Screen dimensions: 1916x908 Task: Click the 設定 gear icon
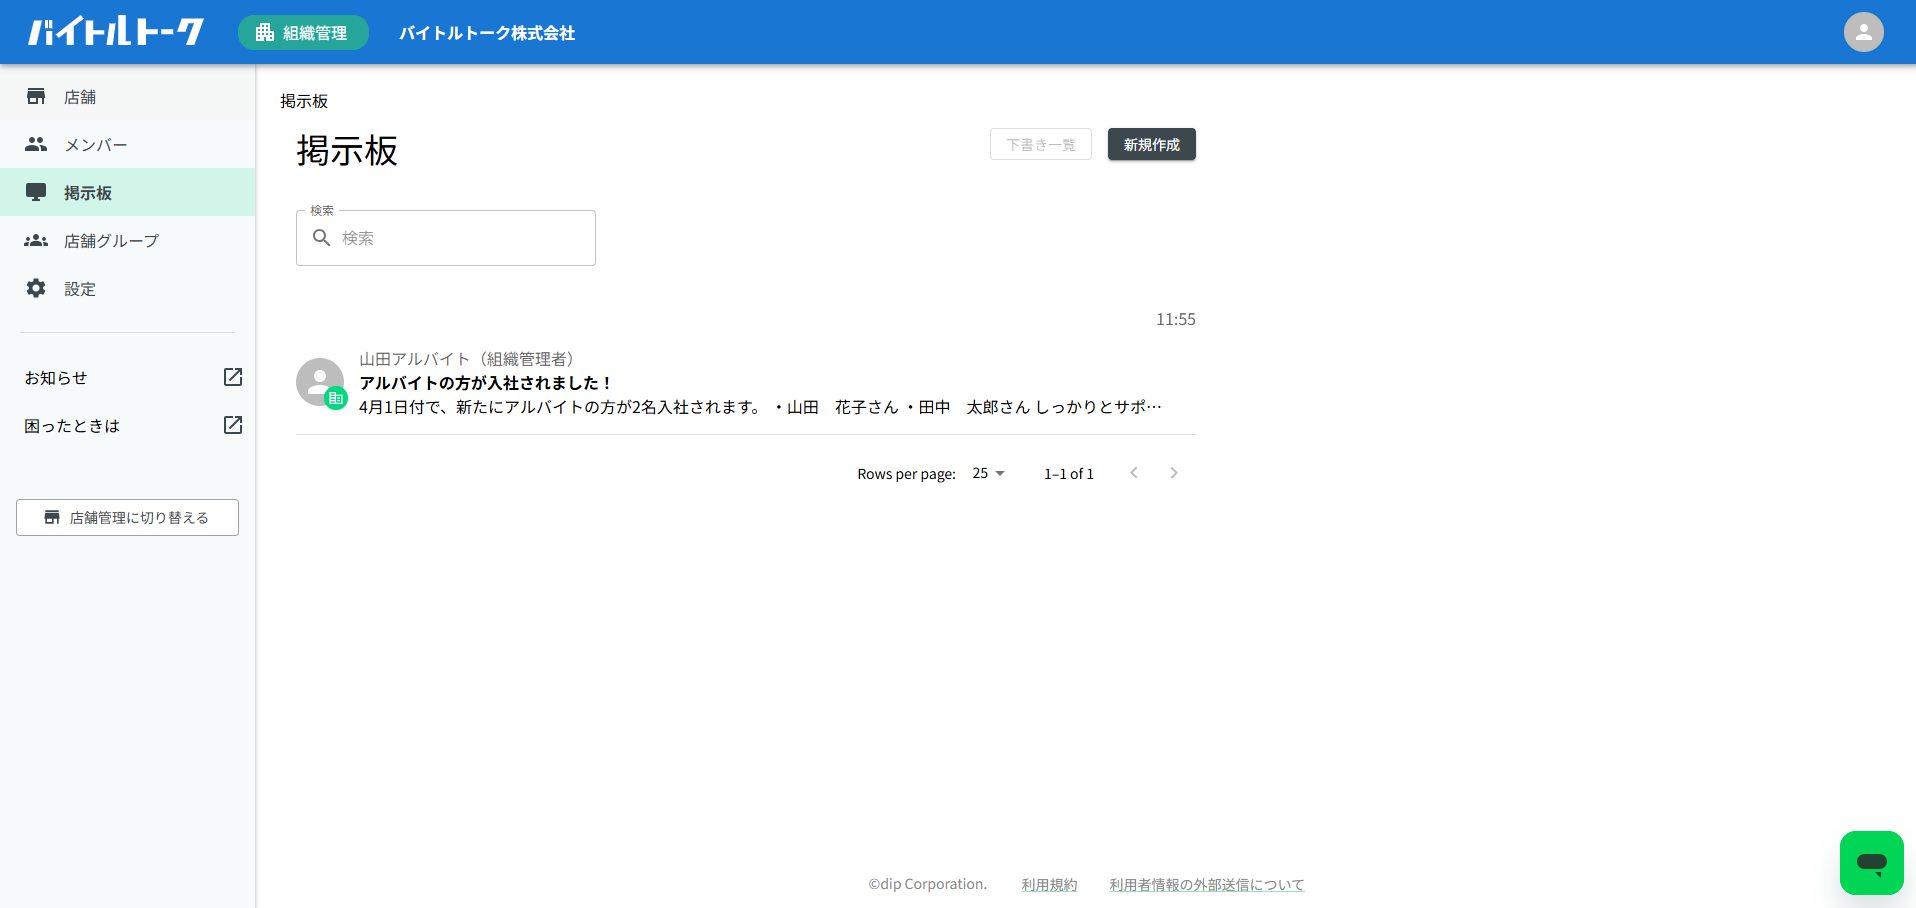coord(36,288)
